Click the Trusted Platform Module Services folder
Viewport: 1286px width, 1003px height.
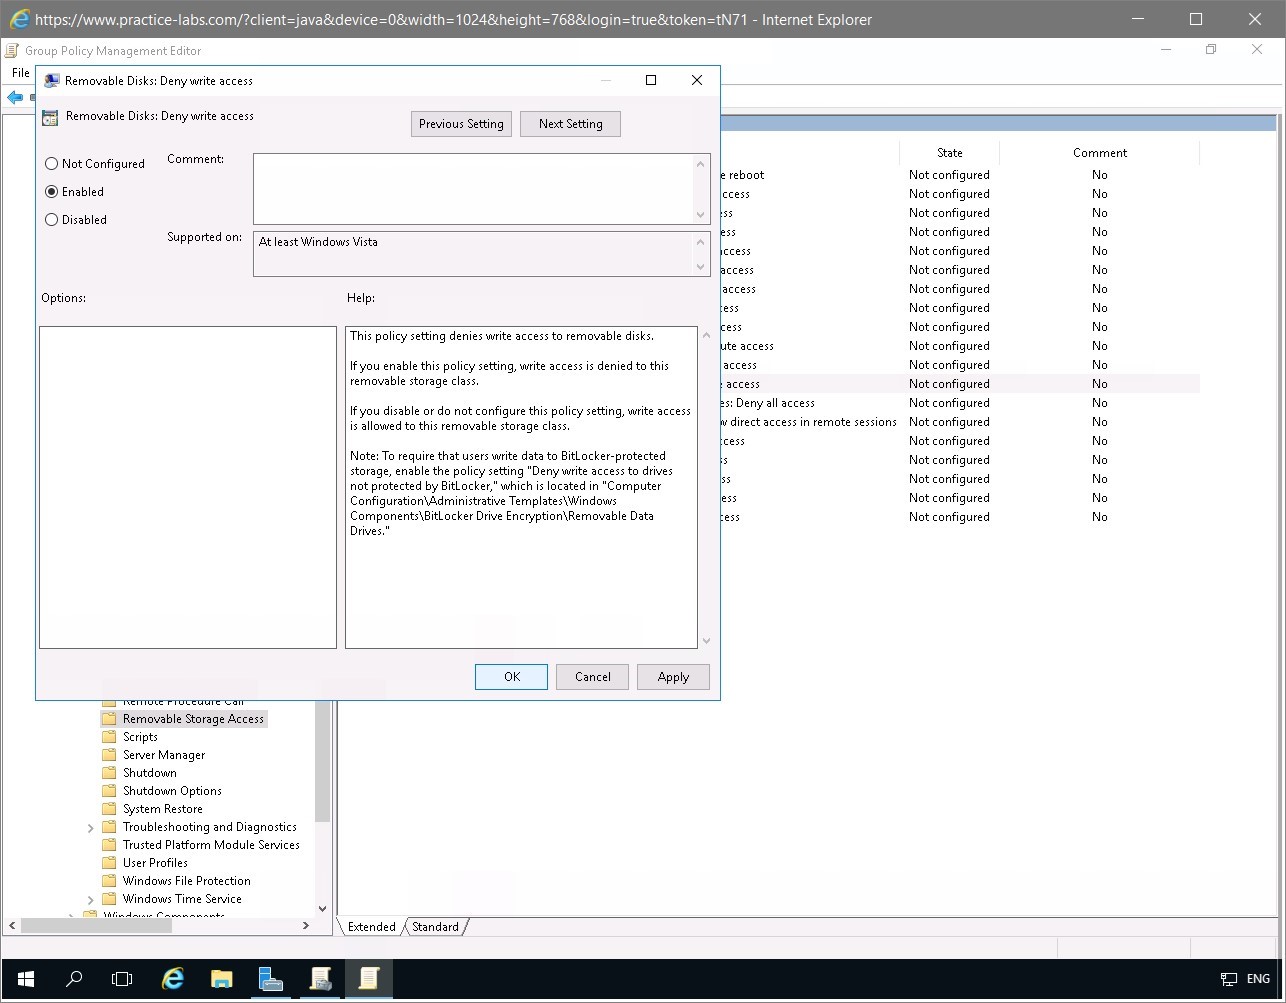point(211,844)
